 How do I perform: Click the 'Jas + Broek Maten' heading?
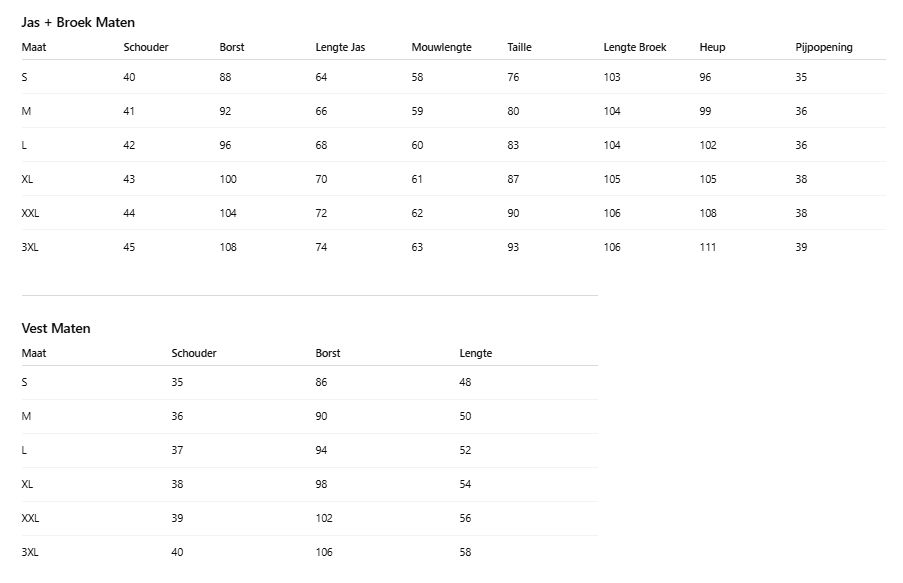pos(78,22)
